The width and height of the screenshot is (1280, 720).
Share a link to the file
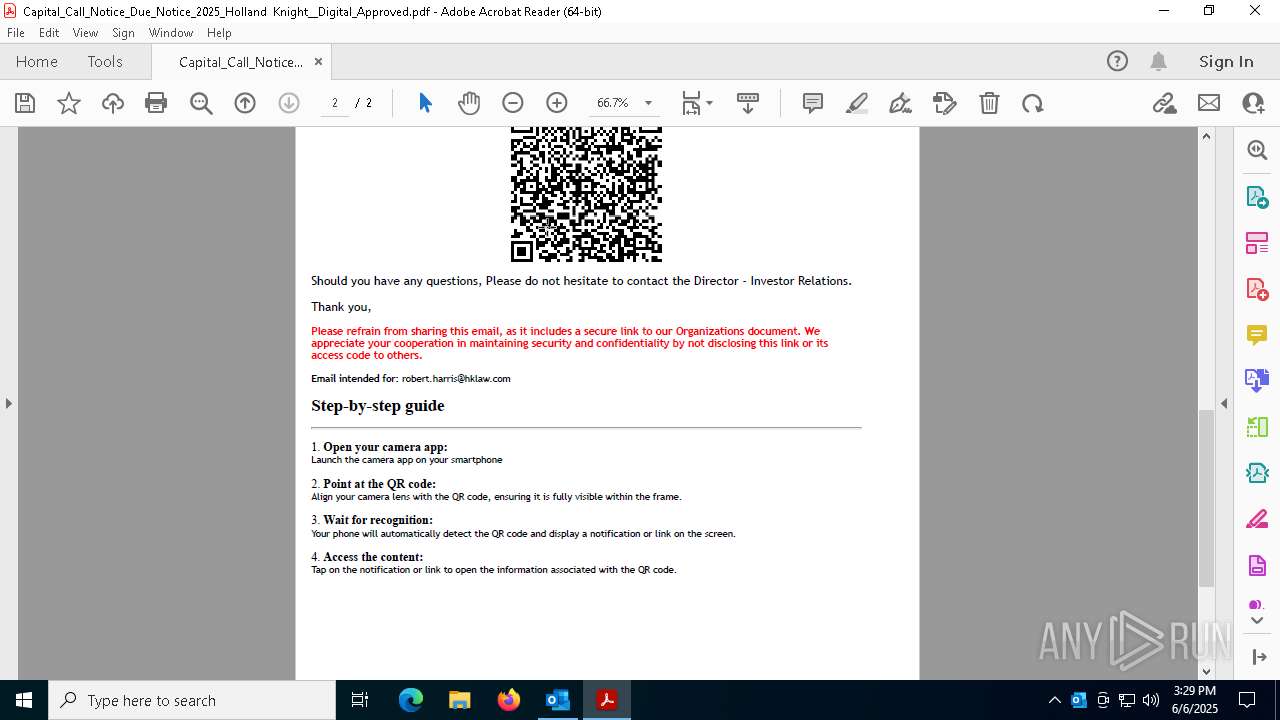1164,103
